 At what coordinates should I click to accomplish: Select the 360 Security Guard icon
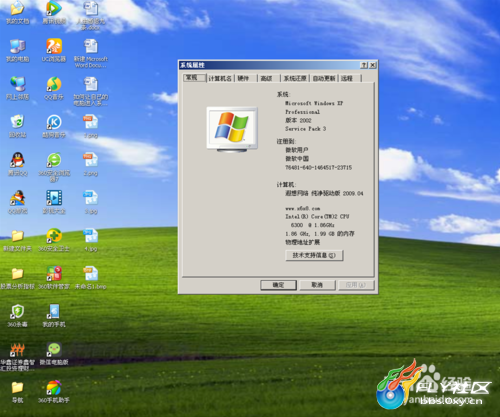[x=54, y=236]
